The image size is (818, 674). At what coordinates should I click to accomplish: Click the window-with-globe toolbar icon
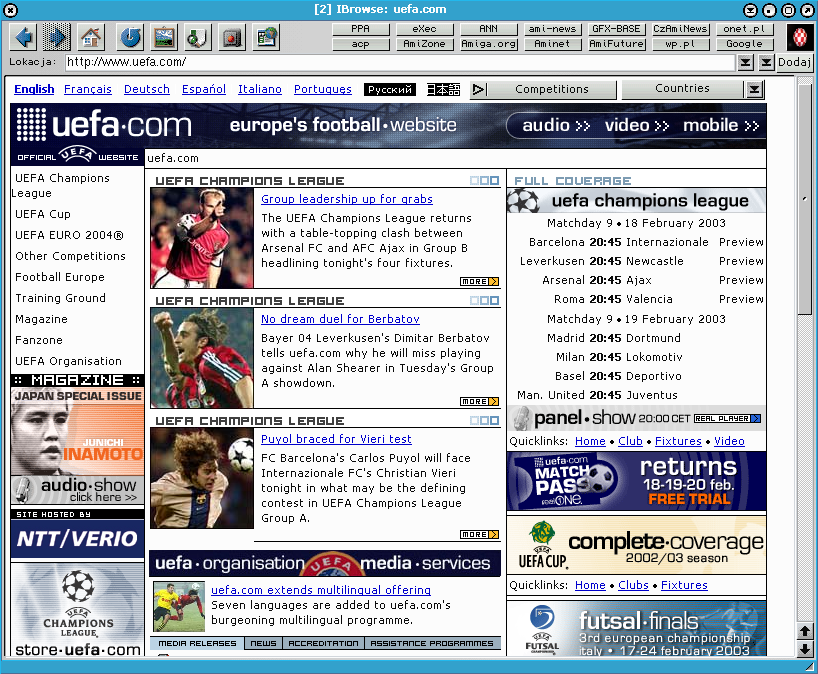(267, 37)
